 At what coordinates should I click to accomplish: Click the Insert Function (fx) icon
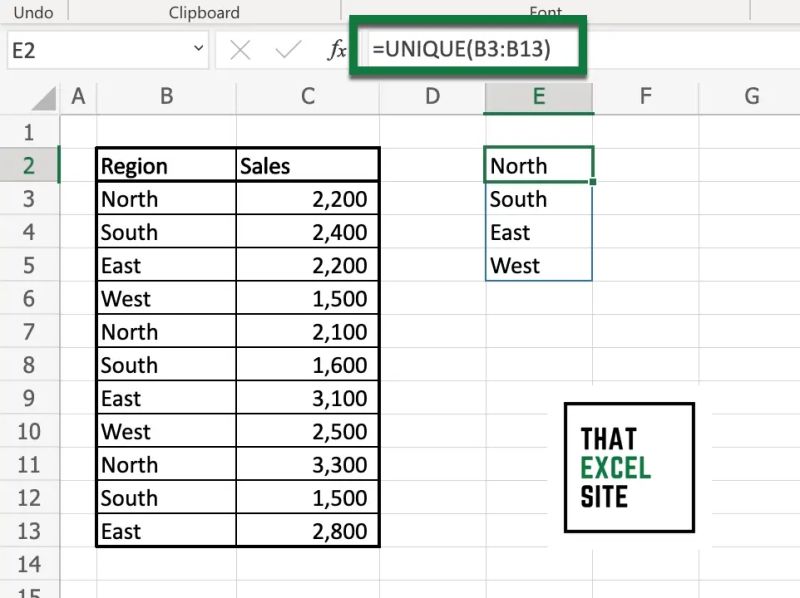click(338, 47)
